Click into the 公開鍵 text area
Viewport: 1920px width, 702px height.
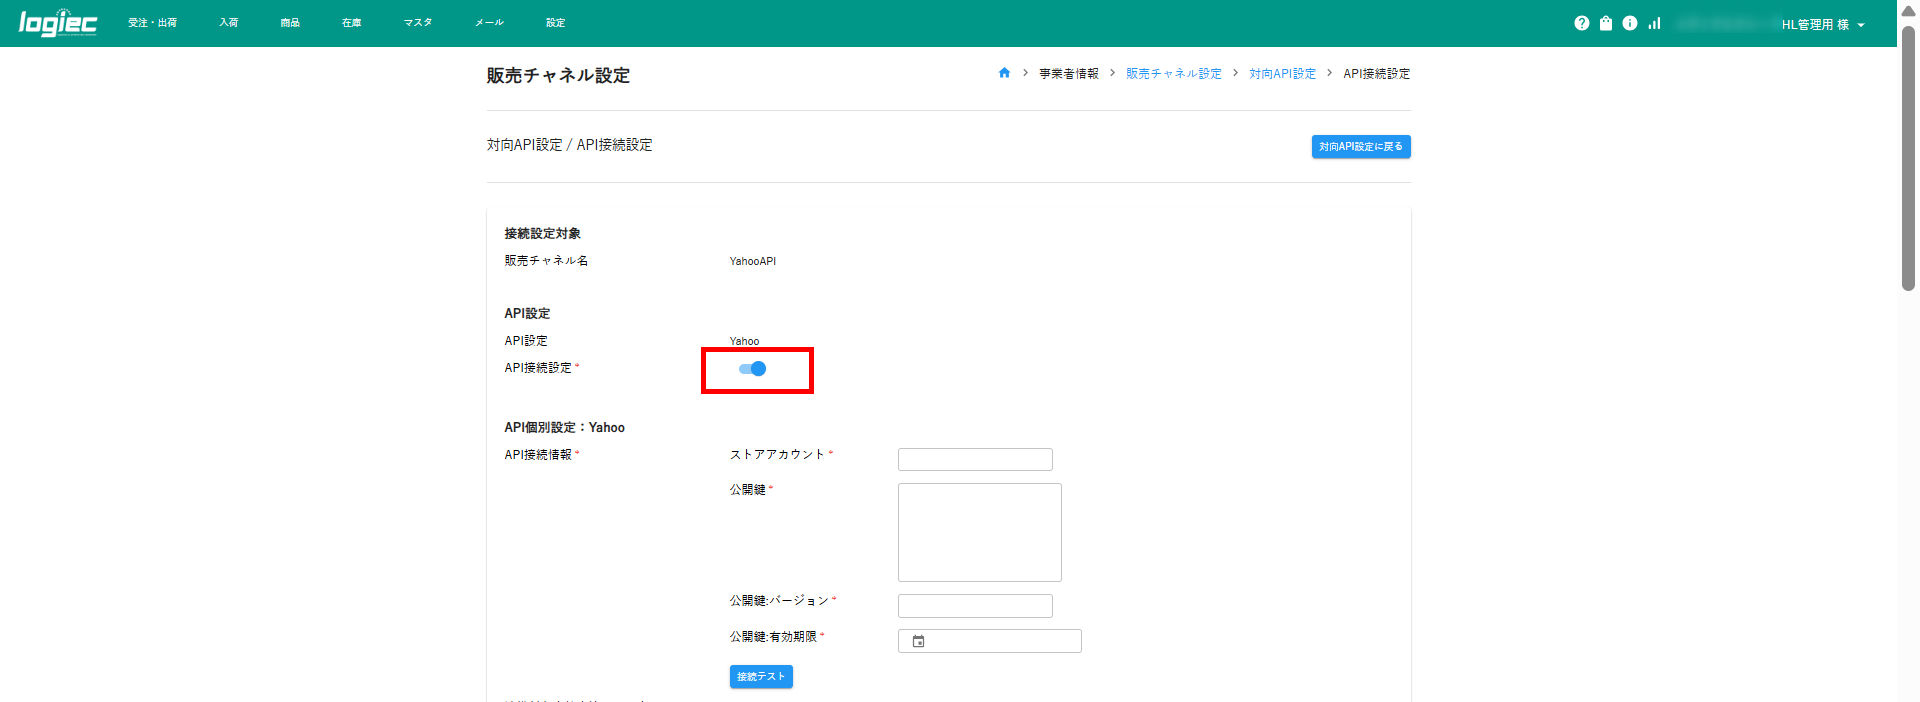(x=979, y=532)
